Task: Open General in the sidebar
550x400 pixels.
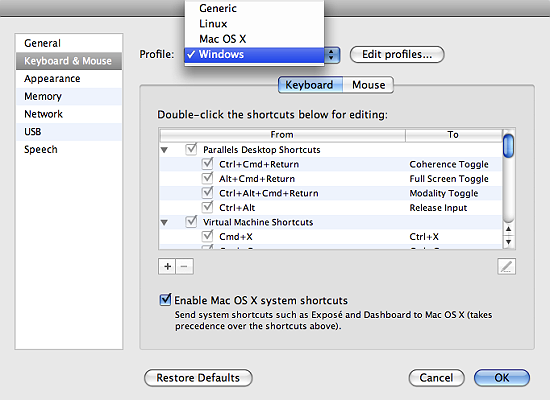Action: [x=69, y=43]
